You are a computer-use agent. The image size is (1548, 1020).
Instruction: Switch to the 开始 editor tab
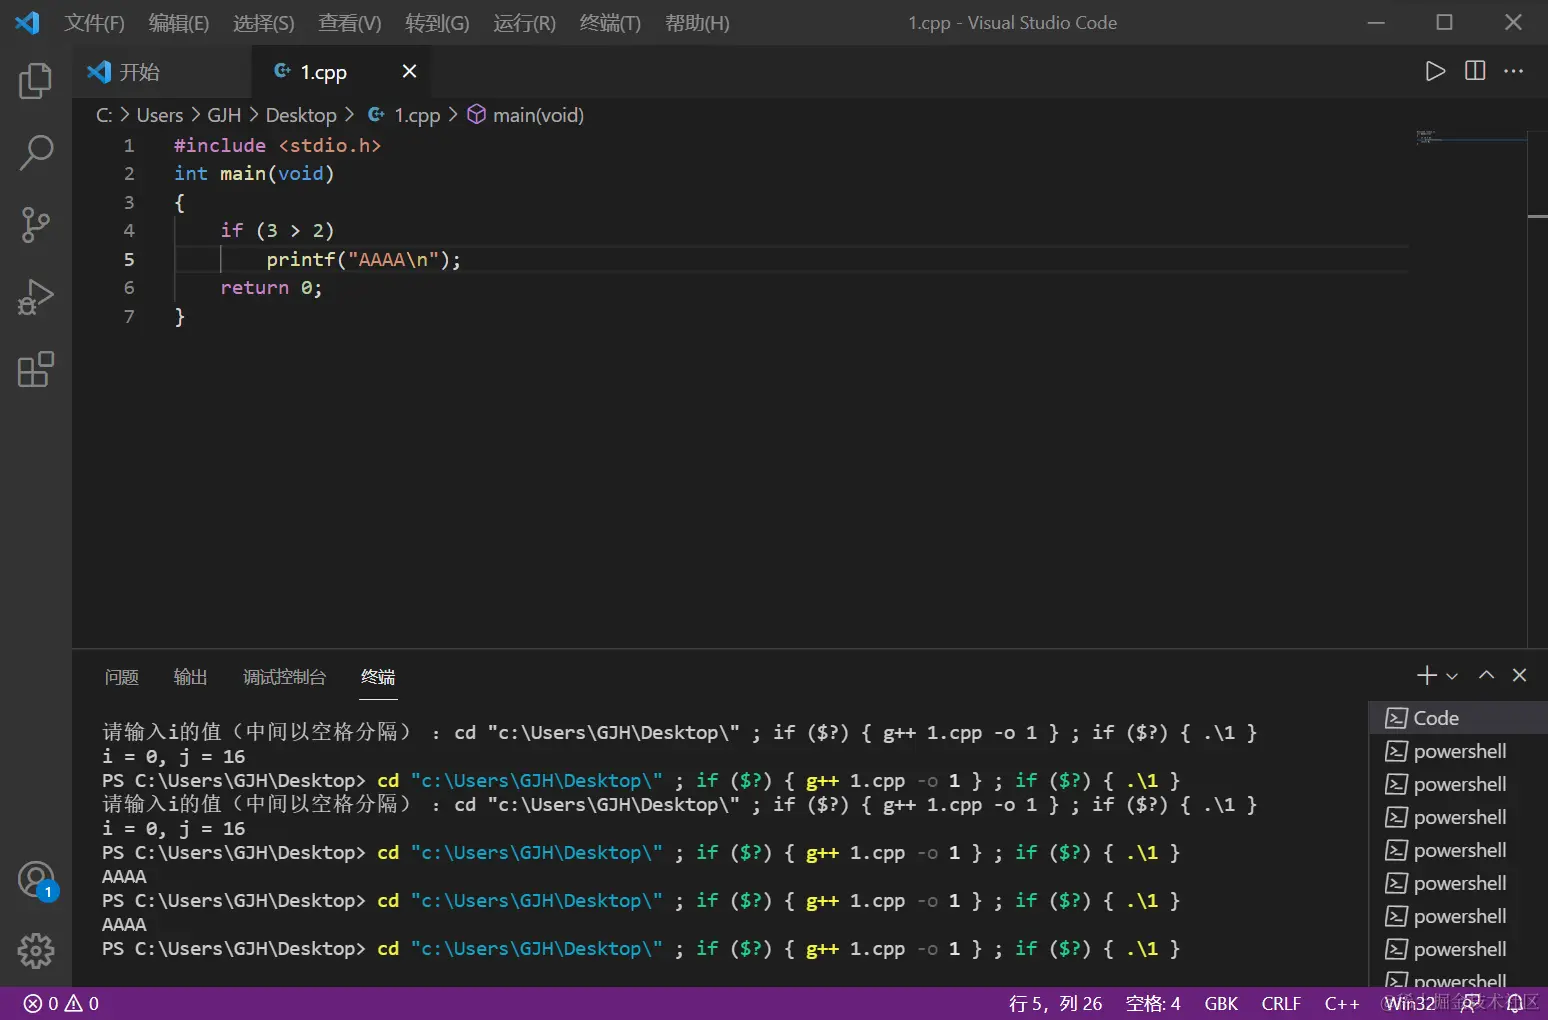point(139,72)
